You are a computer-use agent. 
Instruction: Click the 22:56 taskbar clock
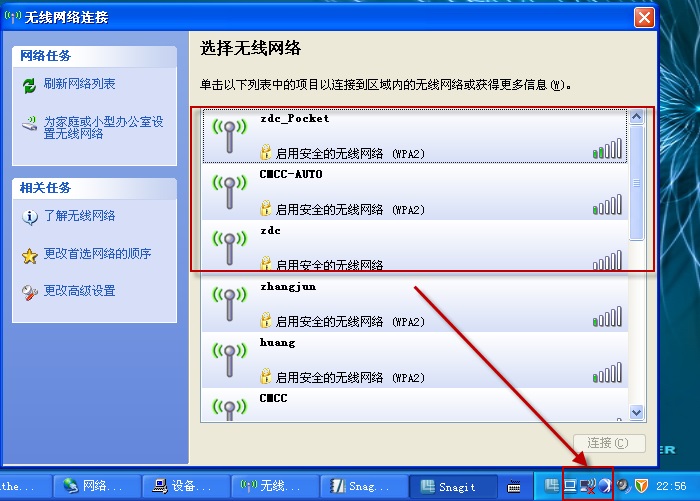671,486
